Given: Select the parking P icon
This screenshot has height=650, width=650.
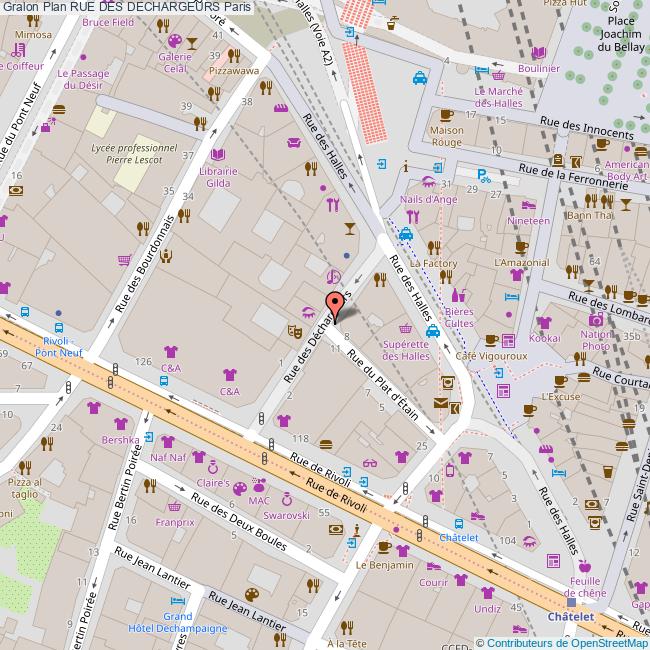Looking at the screenshot, I should pos(484,175).
